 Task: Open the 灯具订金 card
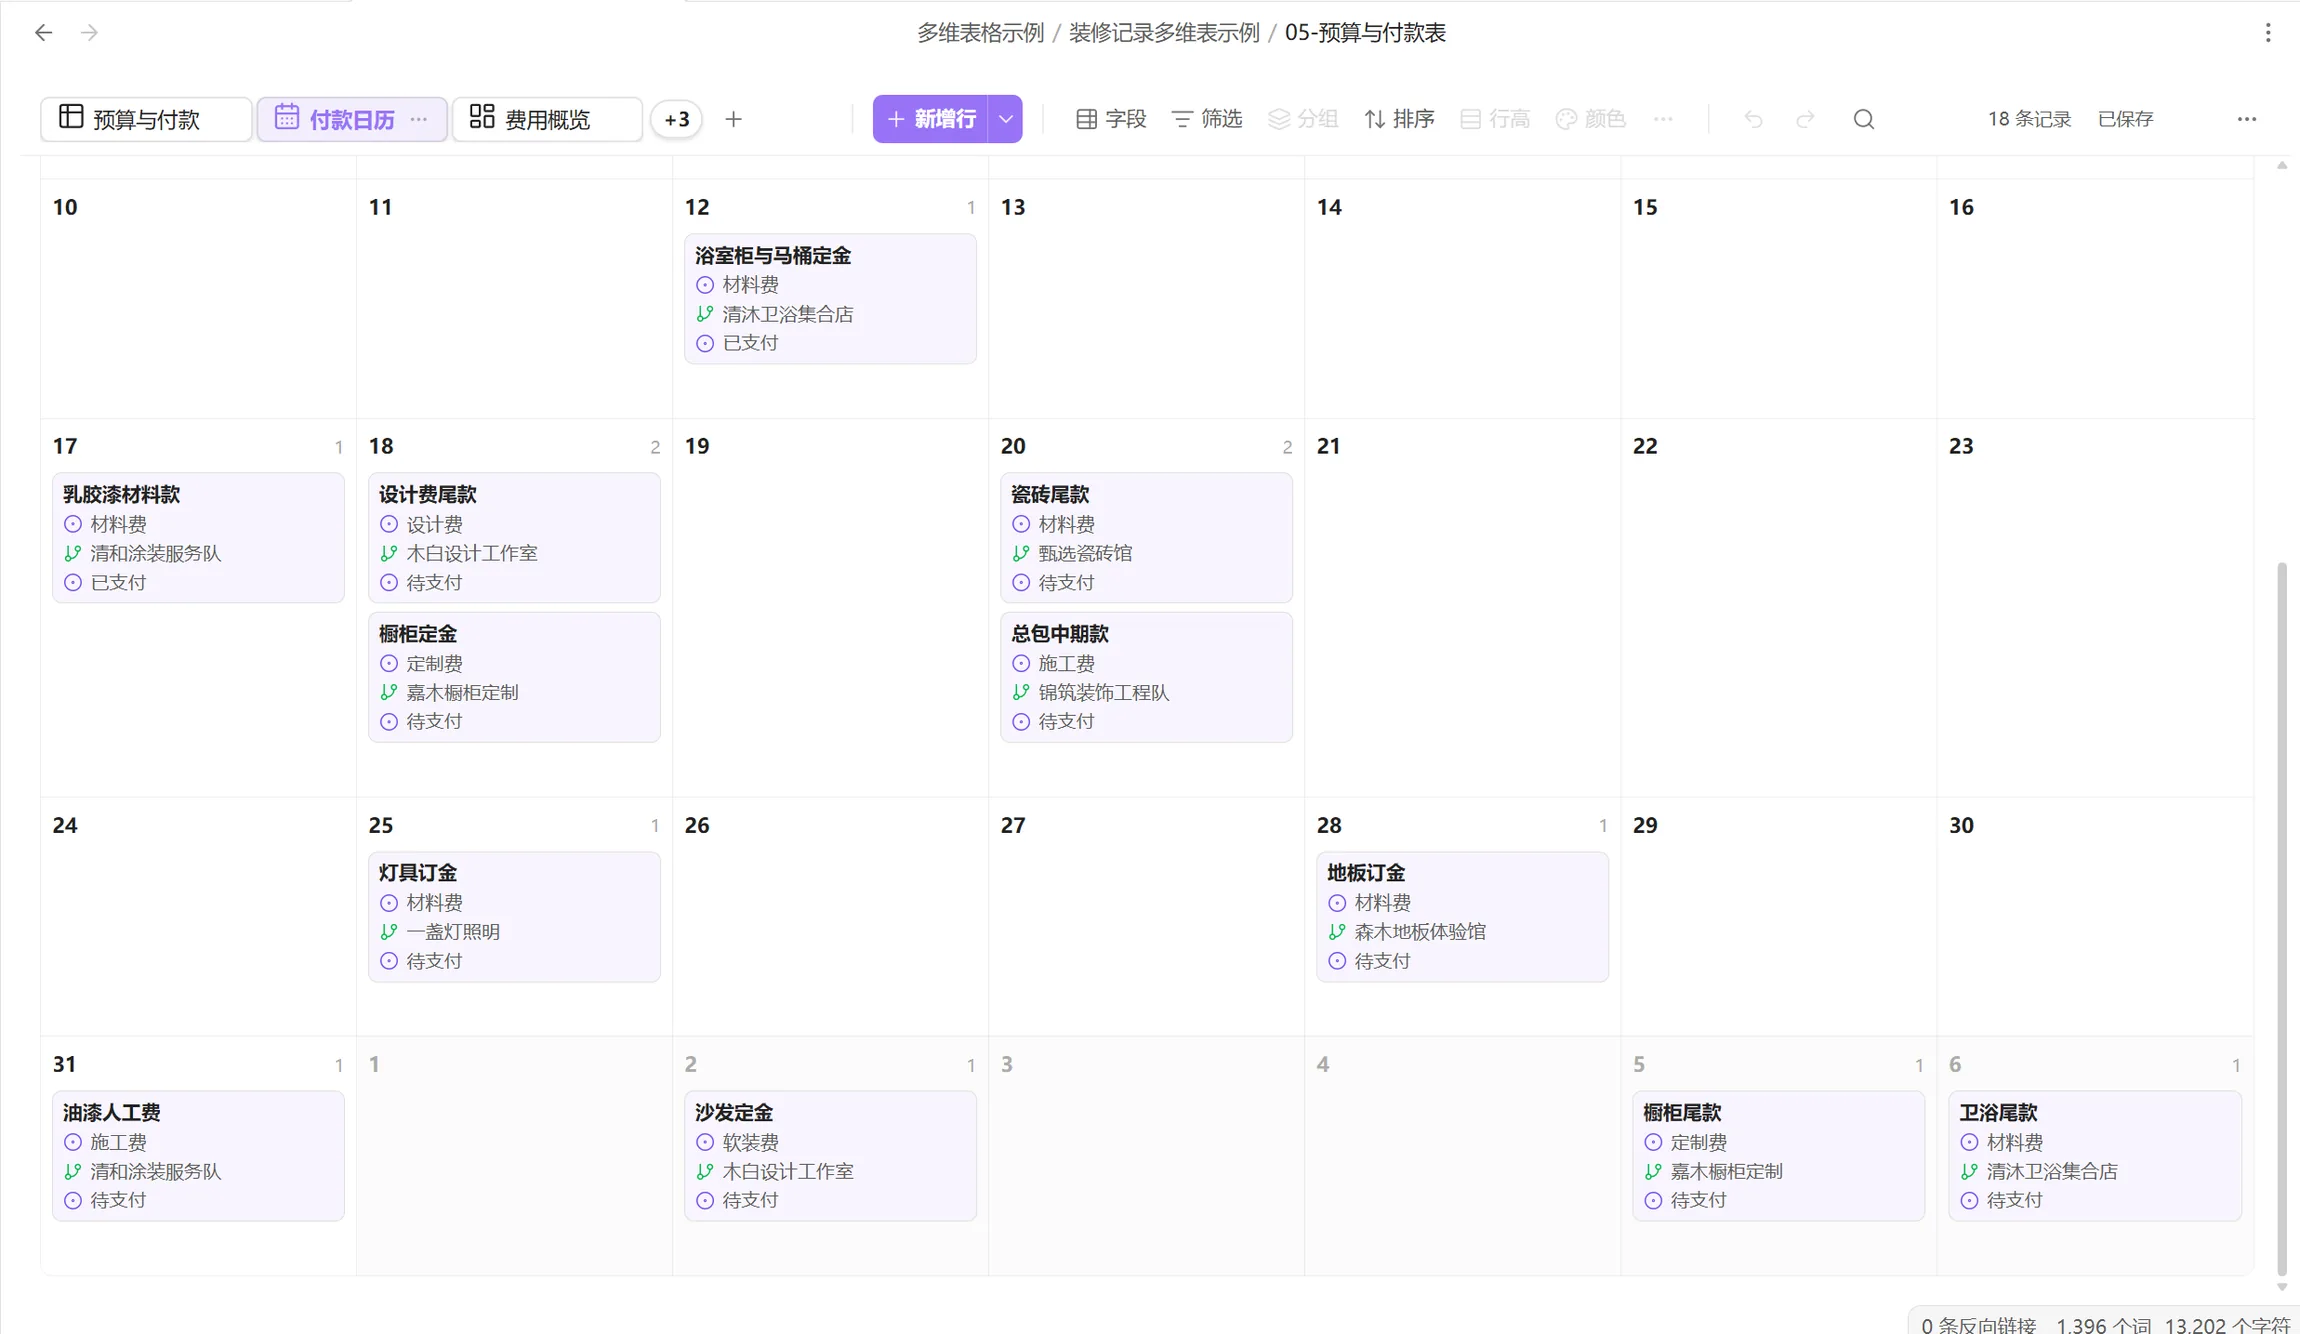(514, 916)
